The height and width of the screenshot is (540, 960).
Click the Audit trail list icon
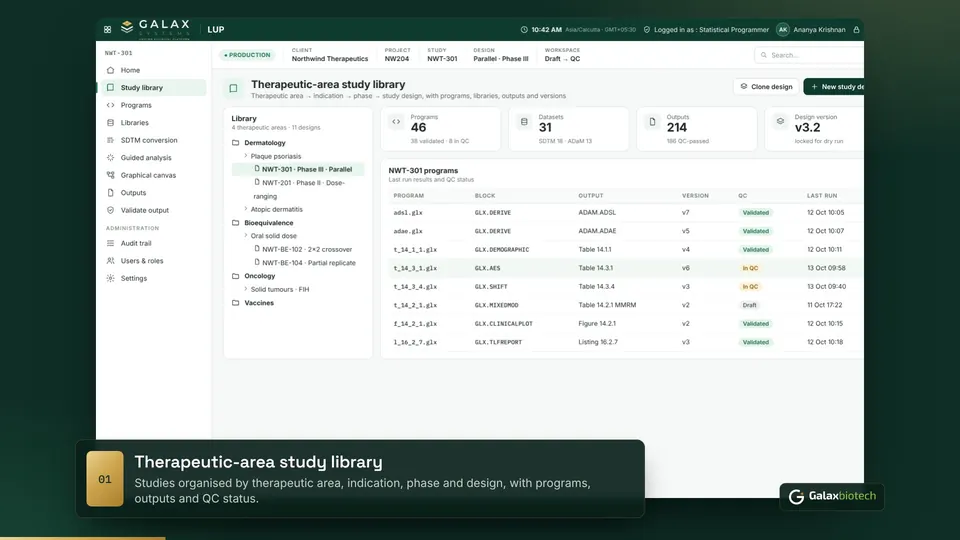110,243
